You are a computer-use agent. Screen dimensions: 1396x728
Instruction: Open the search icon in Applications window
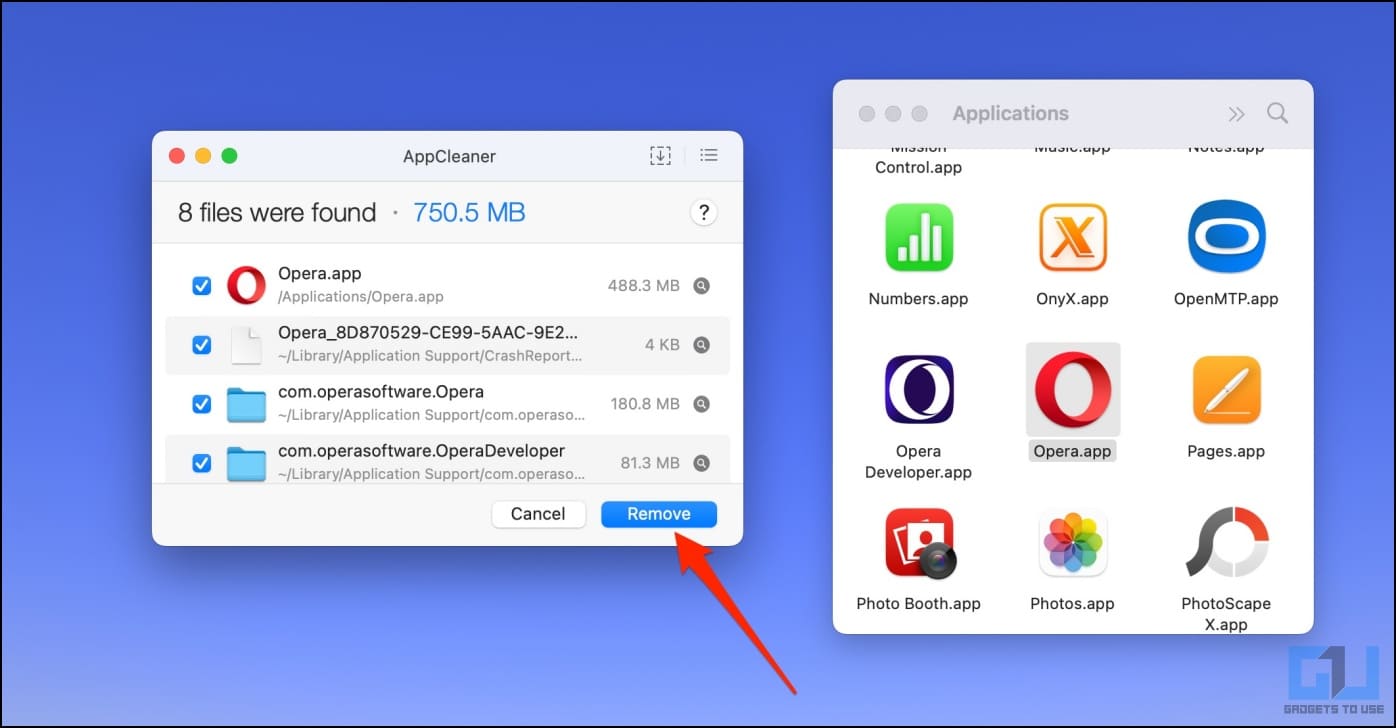pyautogui.click(x=1277, y=113)
